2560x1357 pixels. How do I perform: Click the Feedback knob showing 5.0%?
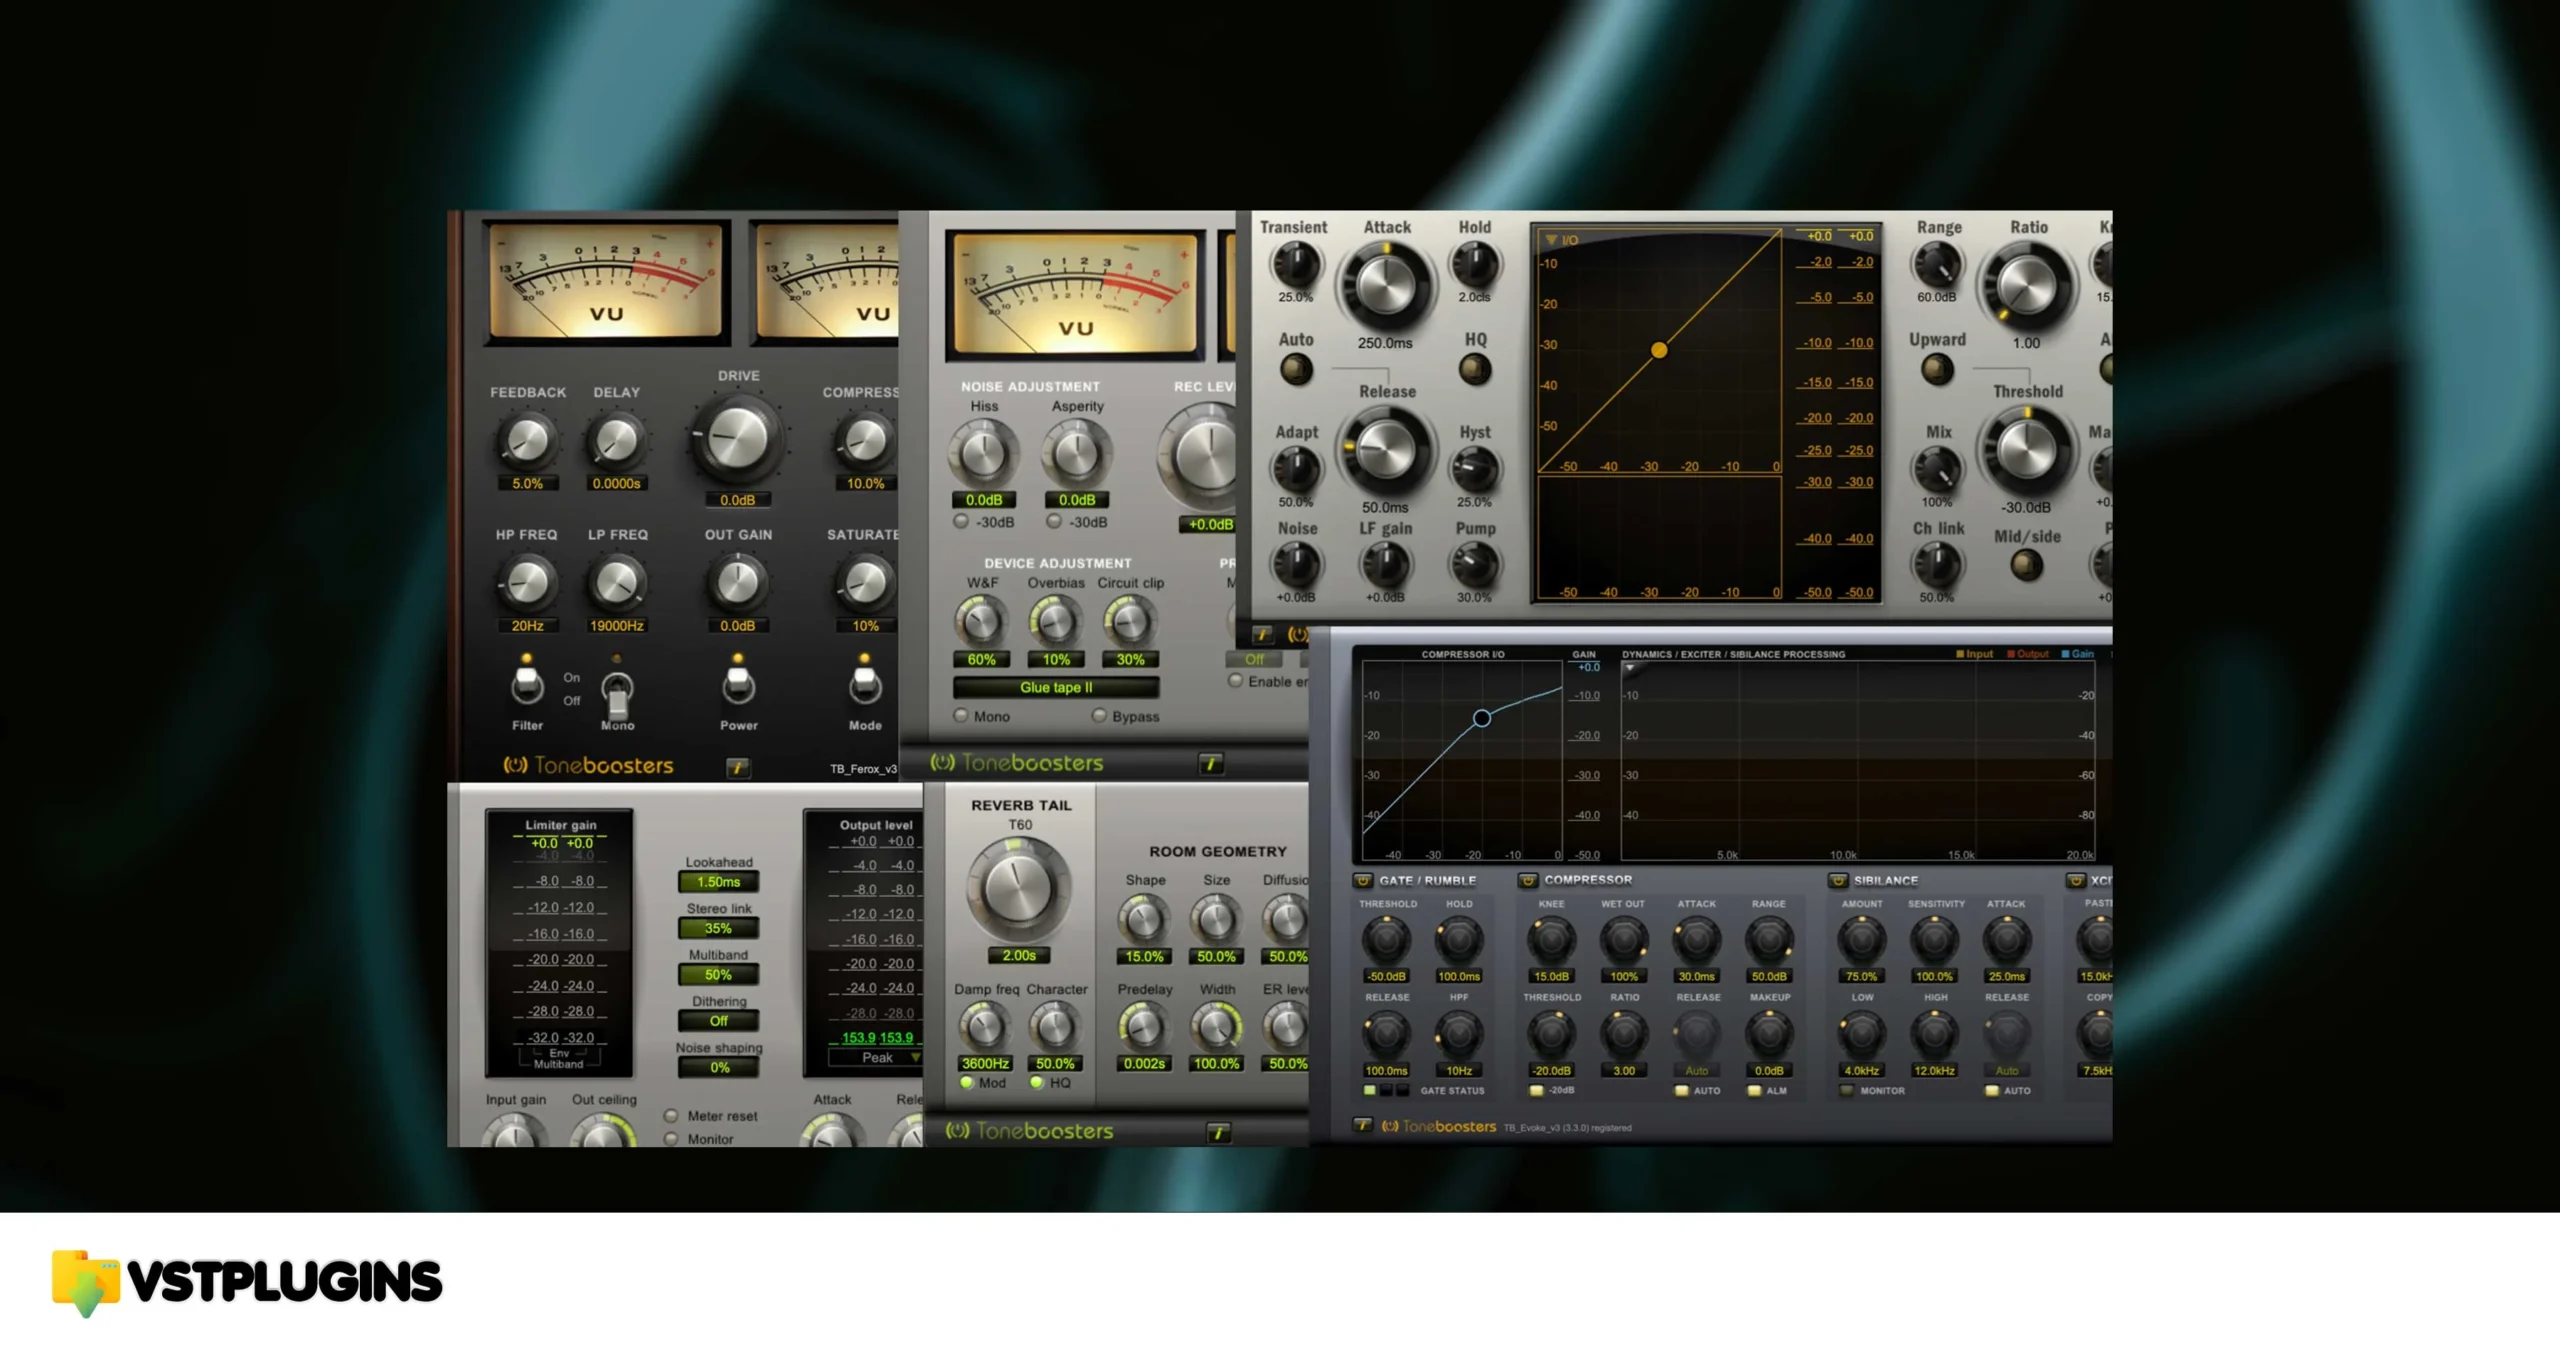pos(527,441)
